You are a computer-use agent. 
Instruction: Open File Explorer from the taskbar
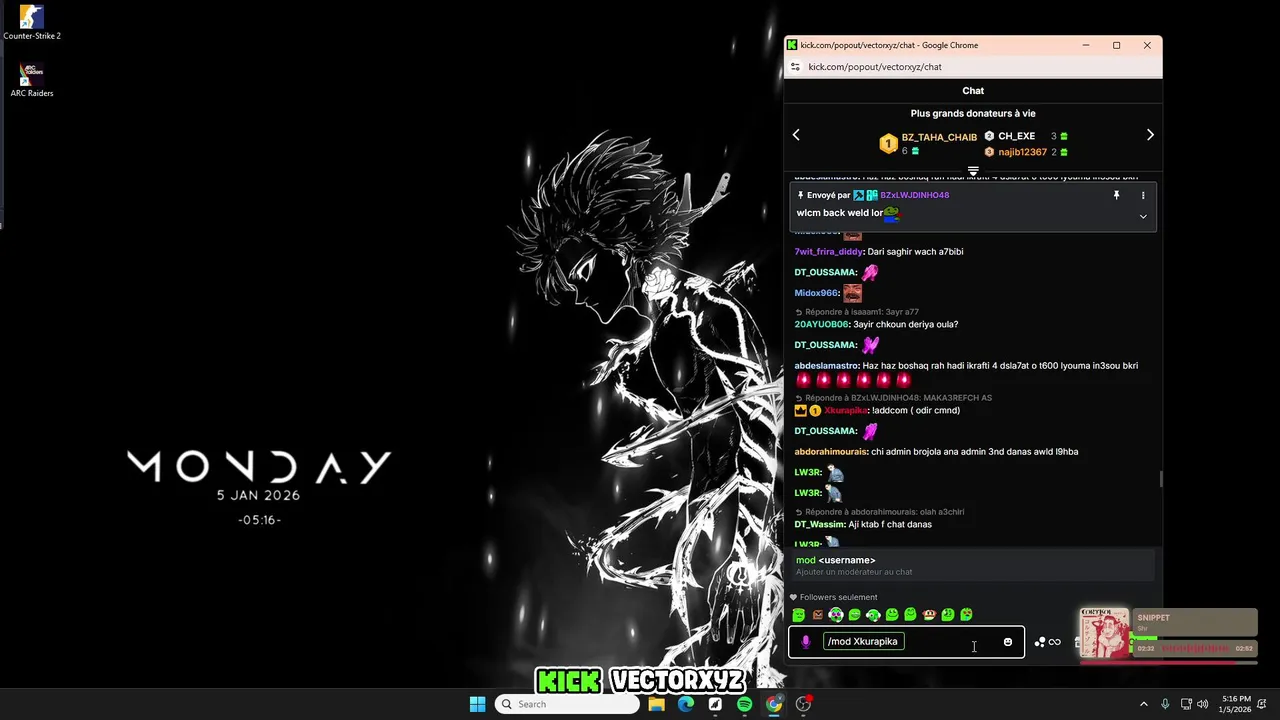tap(656, 704)
